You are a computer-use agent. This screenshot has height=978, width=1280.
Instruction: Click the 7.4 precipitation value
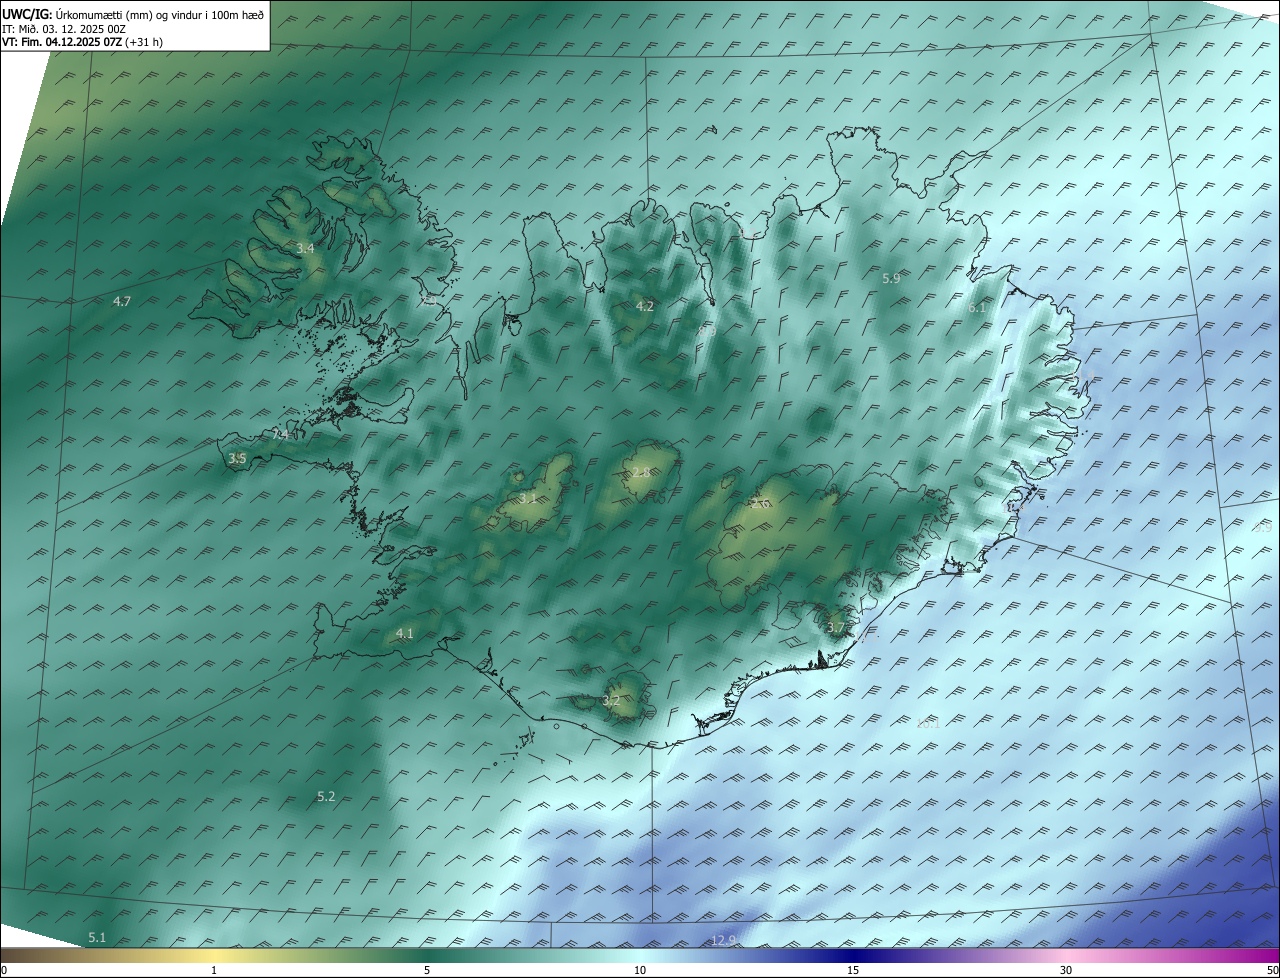tap(281, 435)
